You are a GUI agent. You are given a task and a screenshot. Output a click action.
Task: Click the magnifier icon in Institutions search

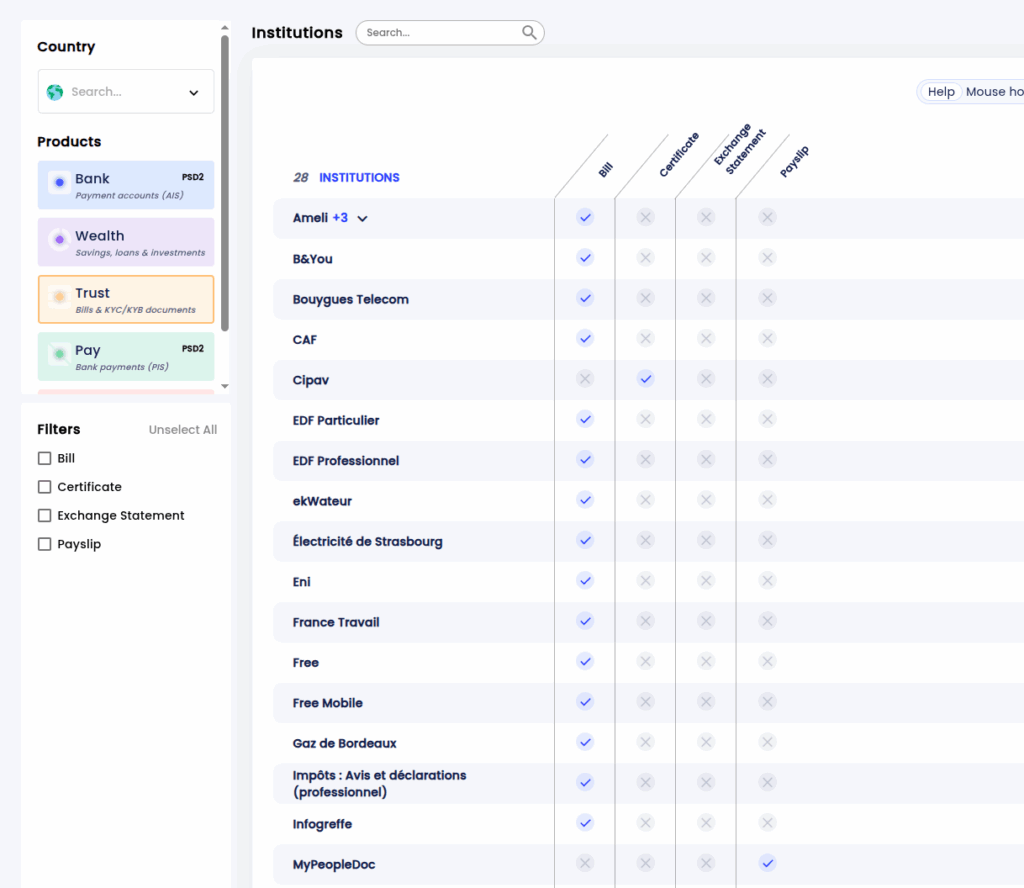(529, 33)
